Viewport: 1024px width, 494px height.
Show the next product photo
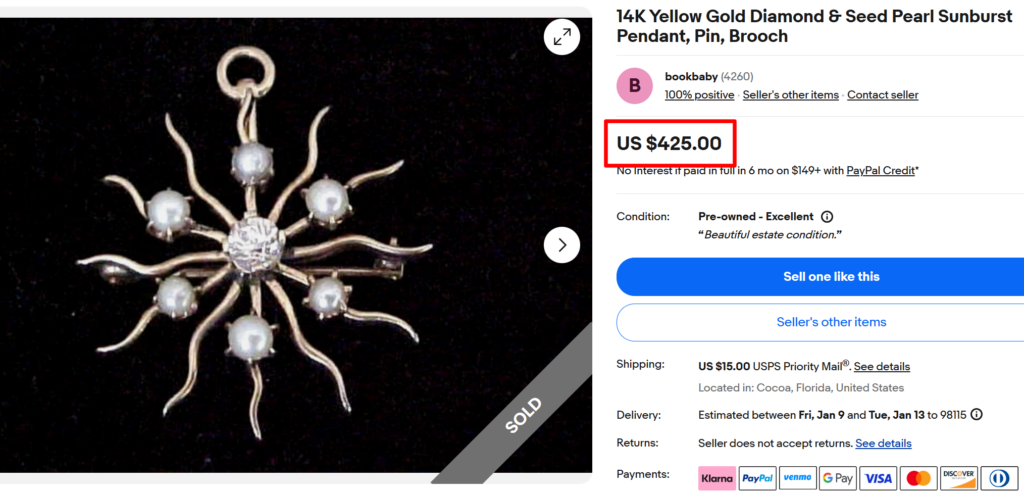pyautogui.click(x=562, y=244)
